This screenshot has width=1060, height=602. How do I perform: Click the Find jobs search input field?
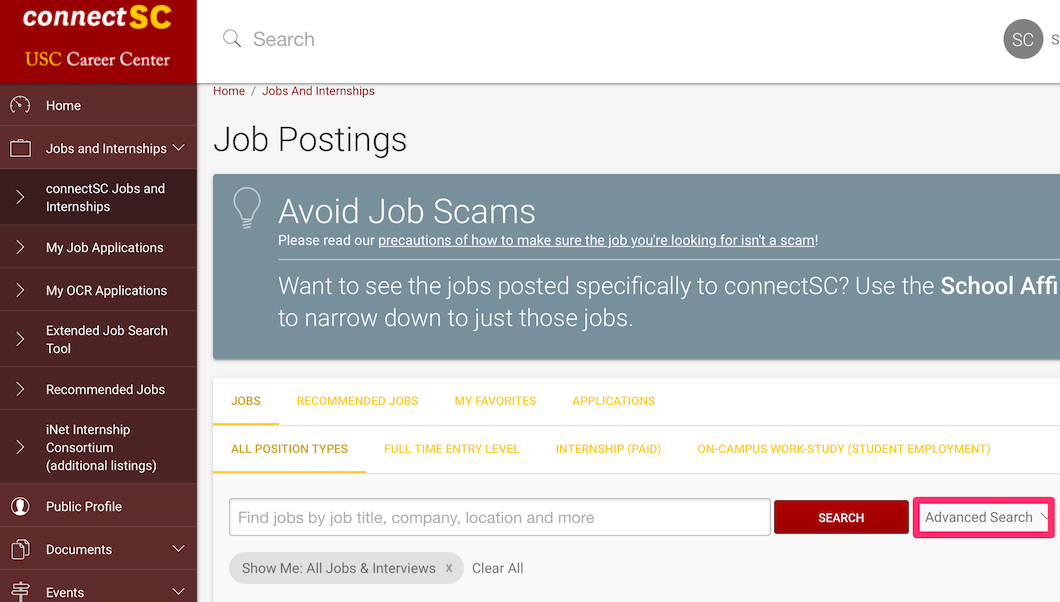tap(500, 518)
